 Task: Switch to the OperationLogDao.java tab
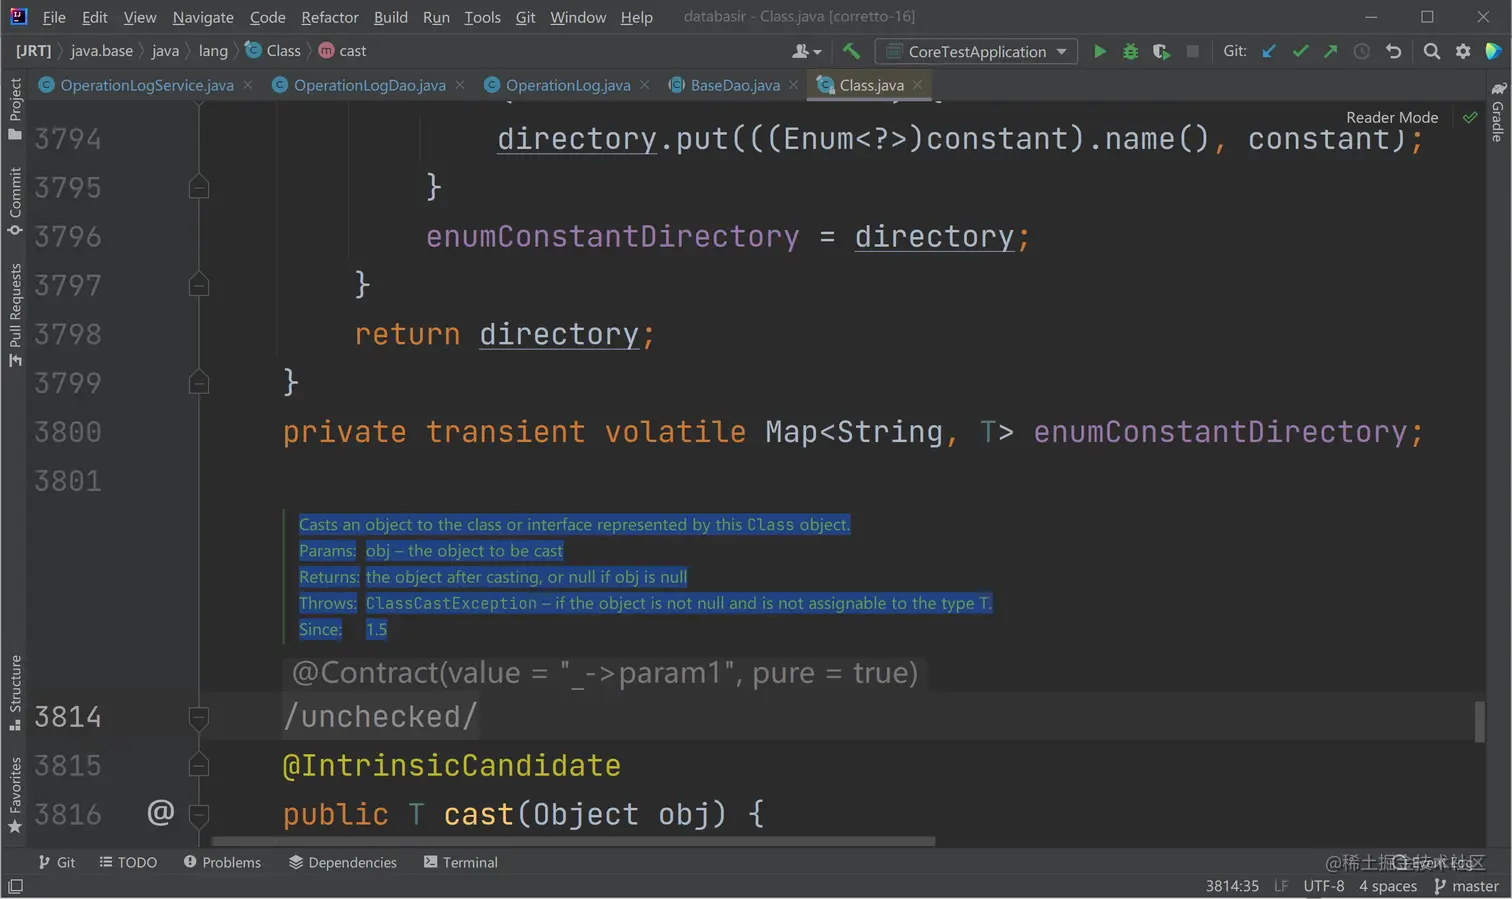(369, 85)
